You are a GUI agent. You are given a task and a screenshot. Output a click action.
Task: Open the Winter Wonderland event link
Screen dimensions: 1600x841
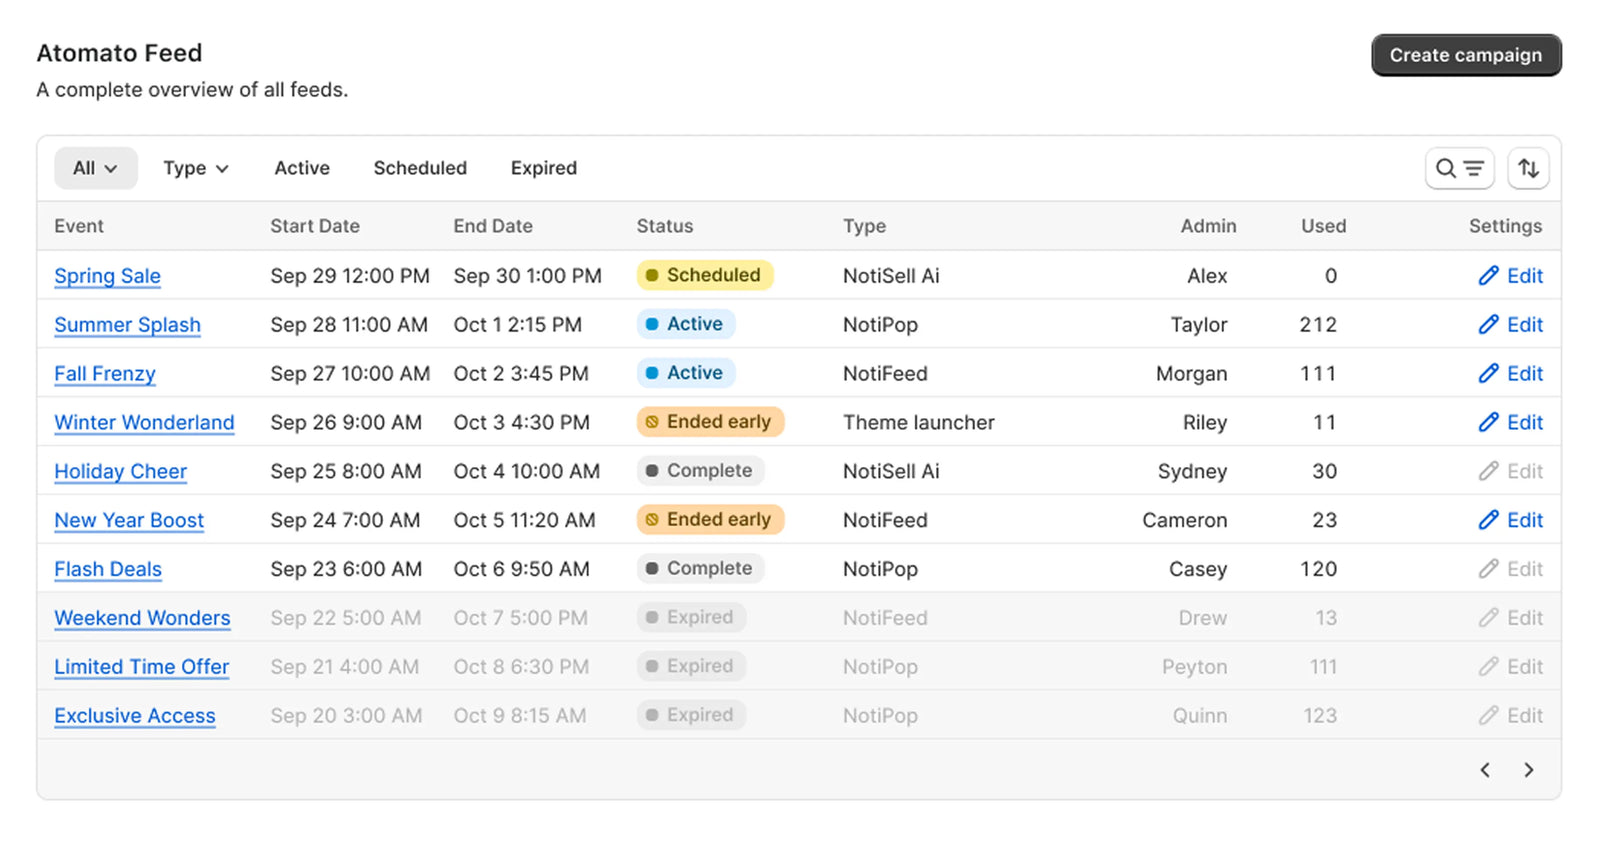144,423
